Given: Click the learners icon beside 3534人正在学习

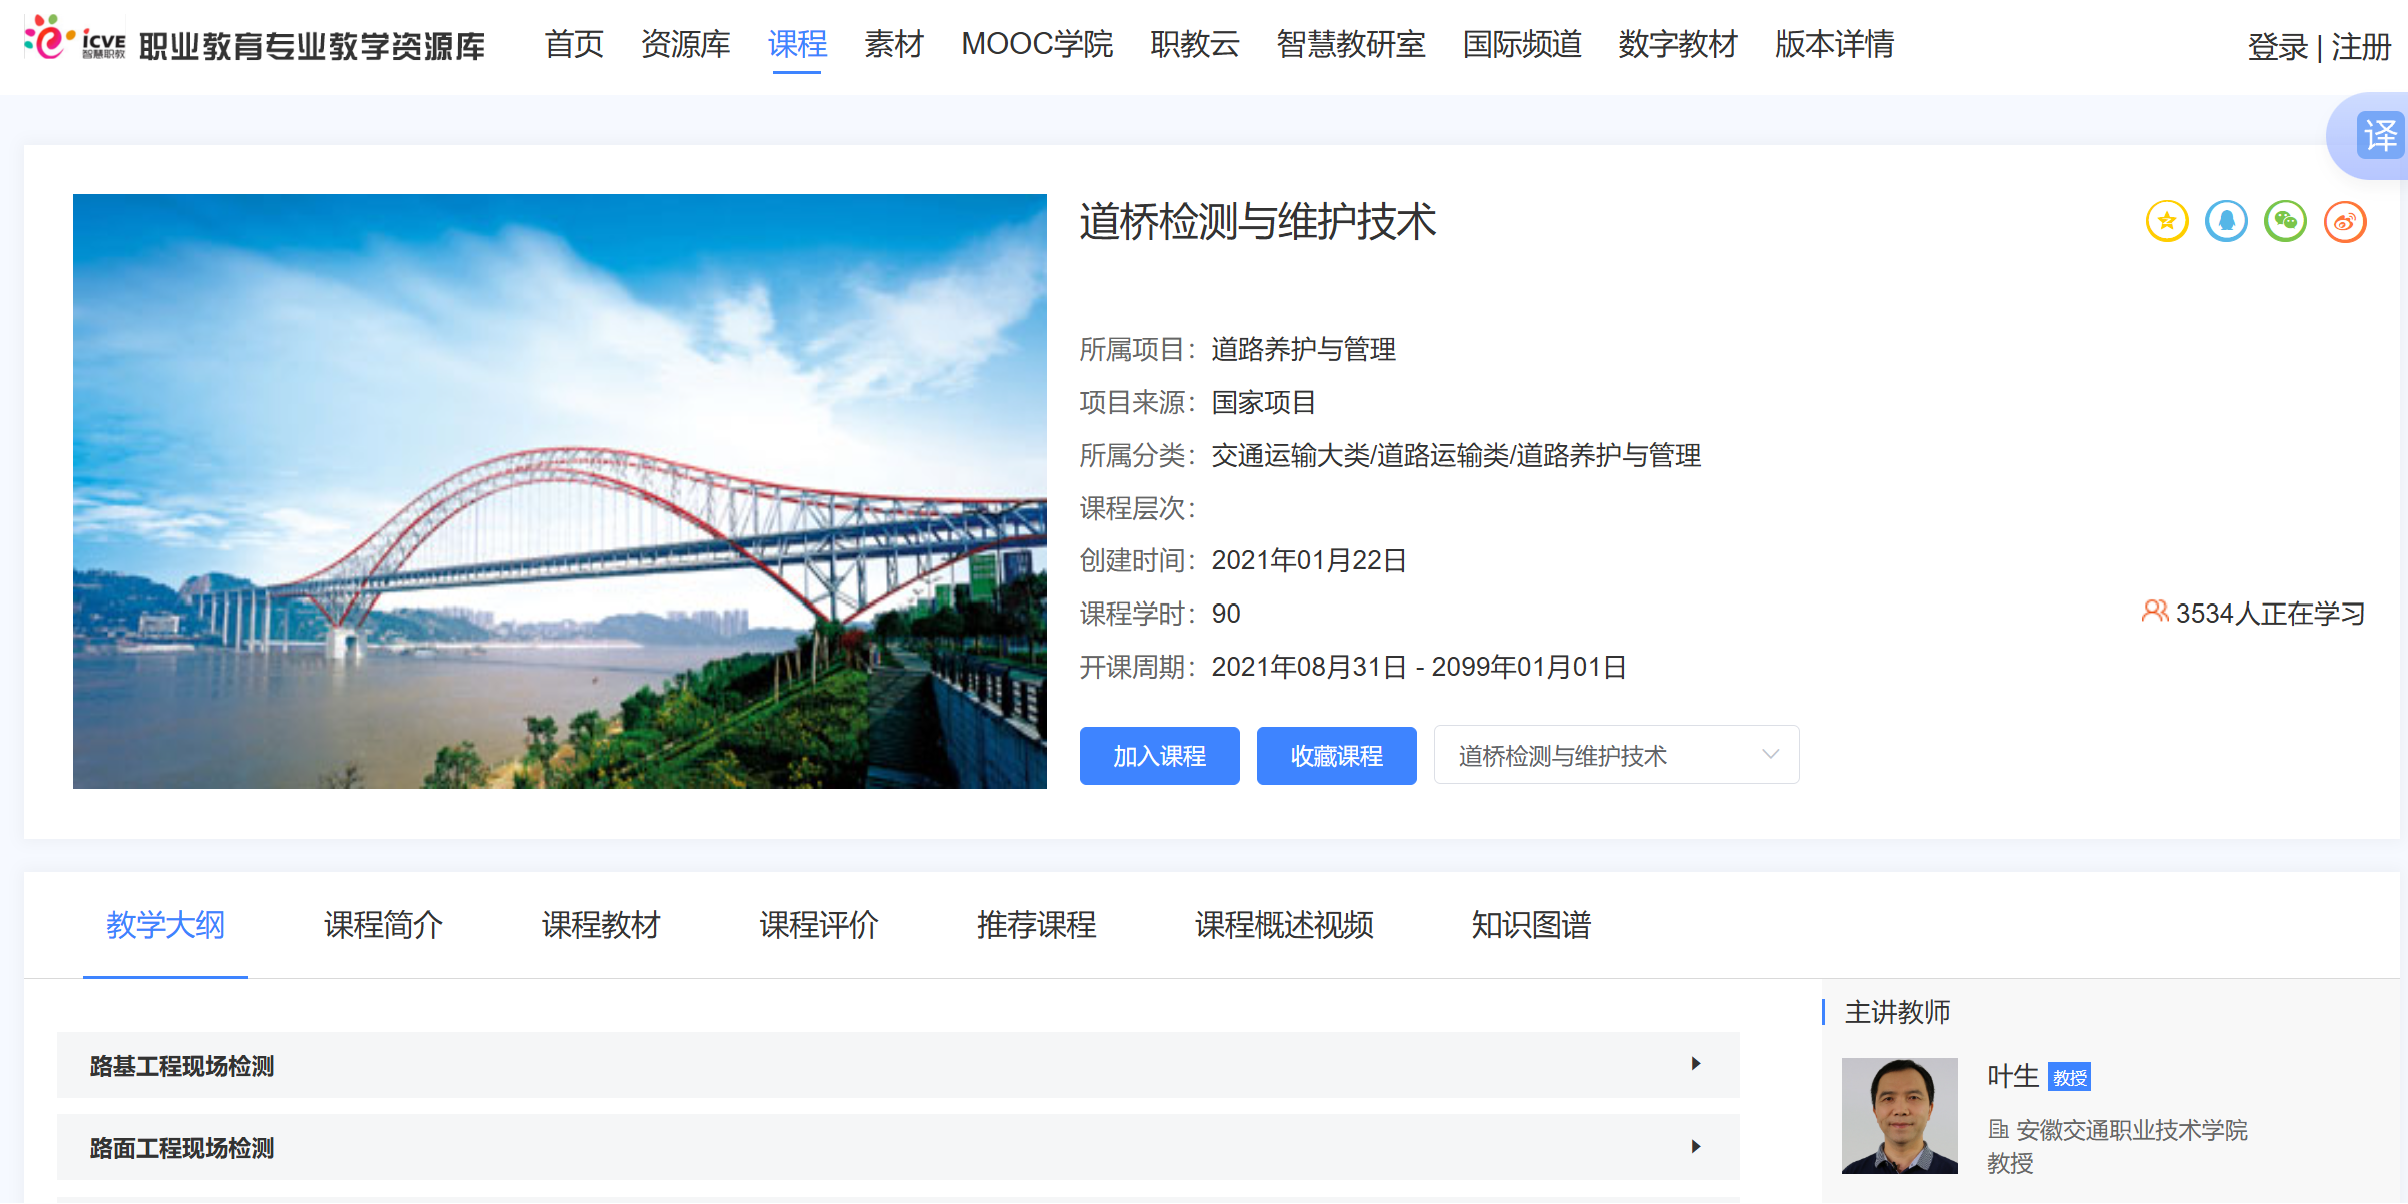Looking at the screenshot, I should pyautogui.click(x=2155, y=612).
